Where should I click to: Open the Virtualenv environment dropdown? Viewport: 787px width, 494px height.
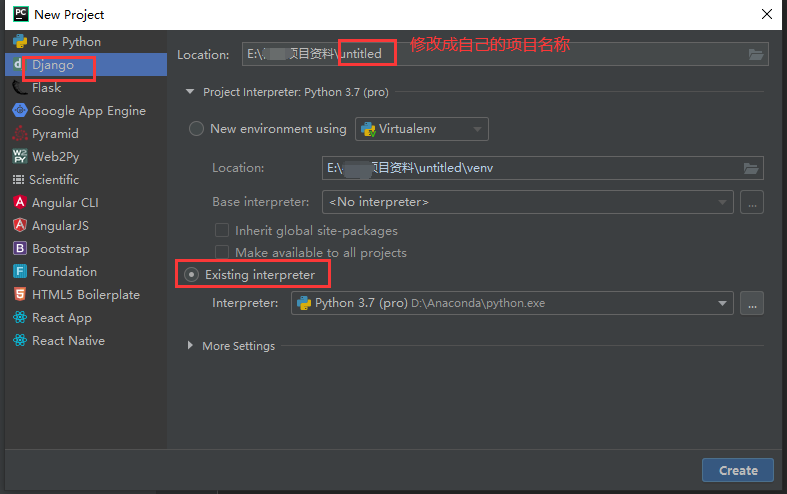(422, 129)
